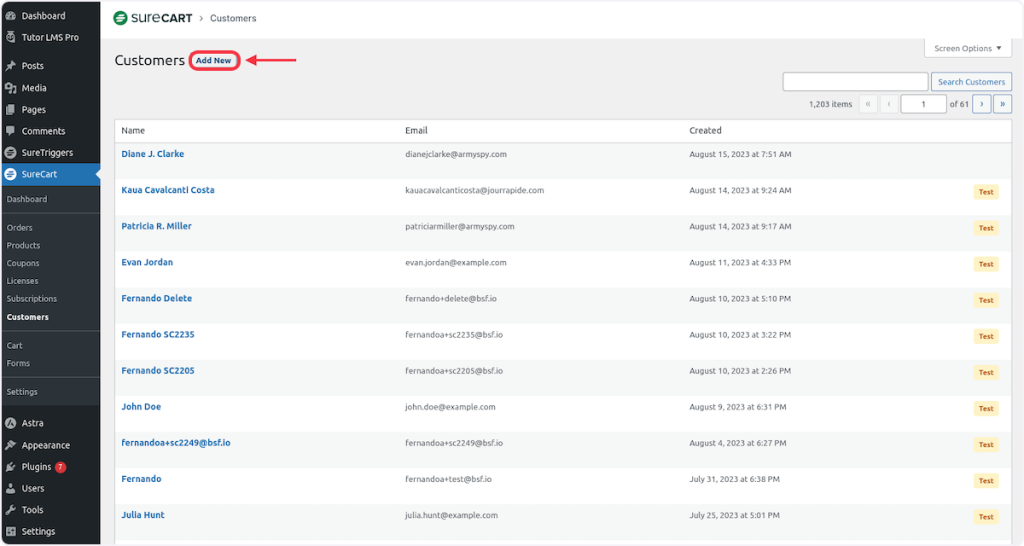The height and width of the screenshot is (546, 1024).
Task: Click the Comments bubble icon
Action: [10, 131]
